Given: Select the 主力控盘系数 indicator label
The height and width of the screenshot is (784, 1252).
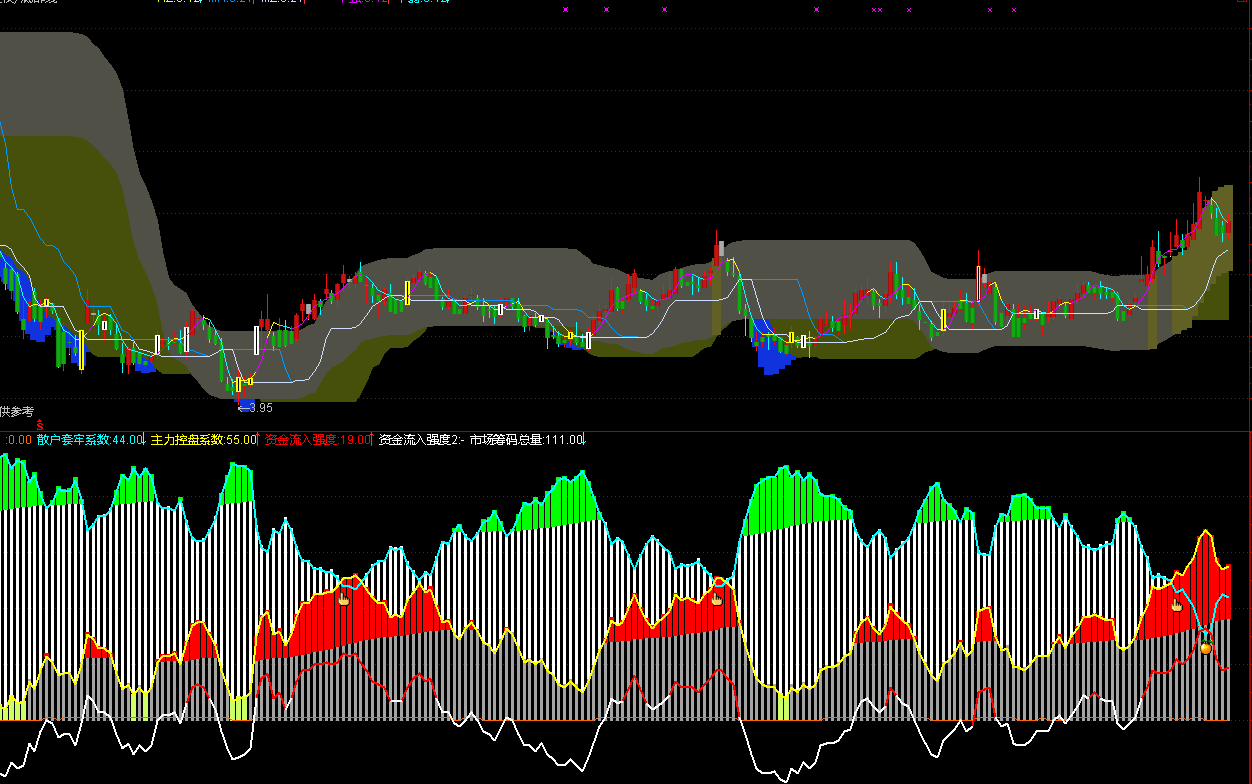Looking at the screenshot, I should click(x=187, y=439).
